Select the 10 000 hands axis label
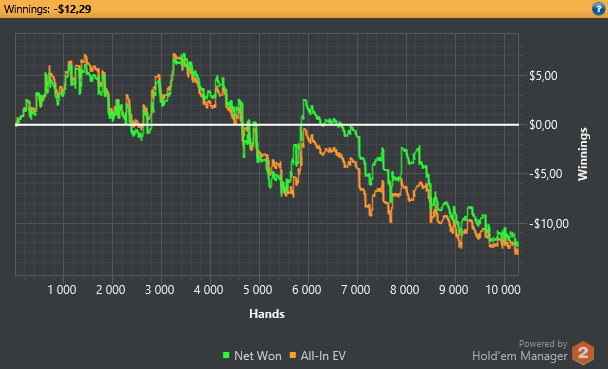 [x=503, y=290]
